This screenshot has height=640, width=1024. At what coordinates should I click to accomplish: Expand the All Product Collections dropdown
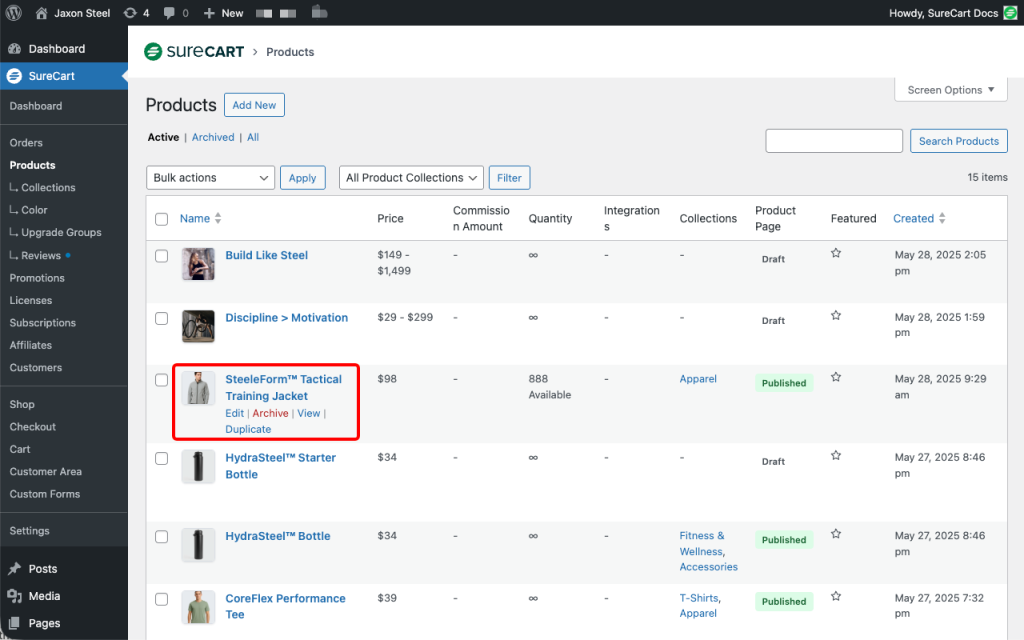click(x=411, y=178)
